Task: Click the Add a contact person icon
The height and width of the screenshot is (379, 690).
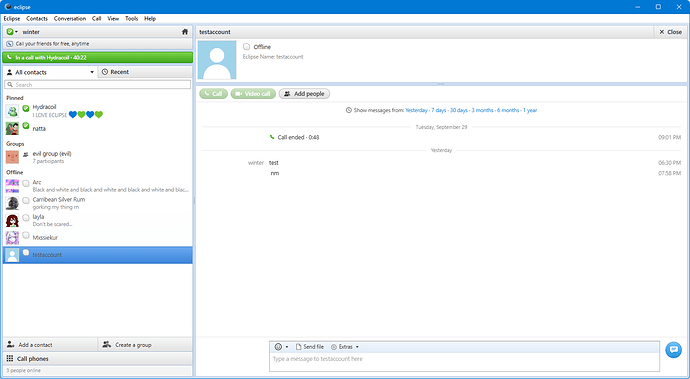Action: (11, 345)
